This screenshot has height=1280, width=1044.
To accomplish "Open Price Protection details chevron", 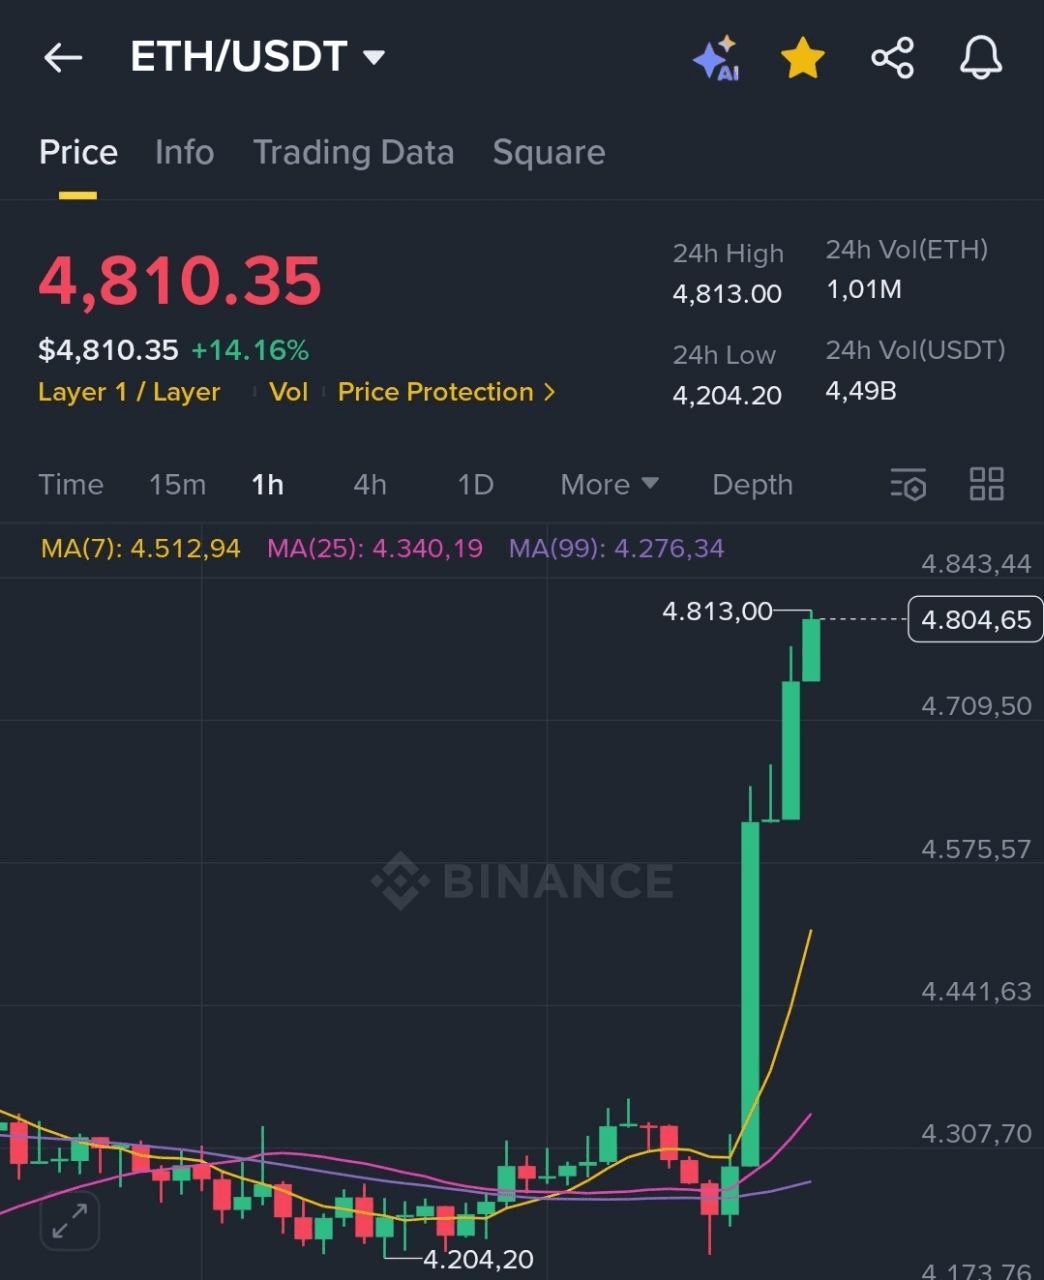I will (549, 392).
